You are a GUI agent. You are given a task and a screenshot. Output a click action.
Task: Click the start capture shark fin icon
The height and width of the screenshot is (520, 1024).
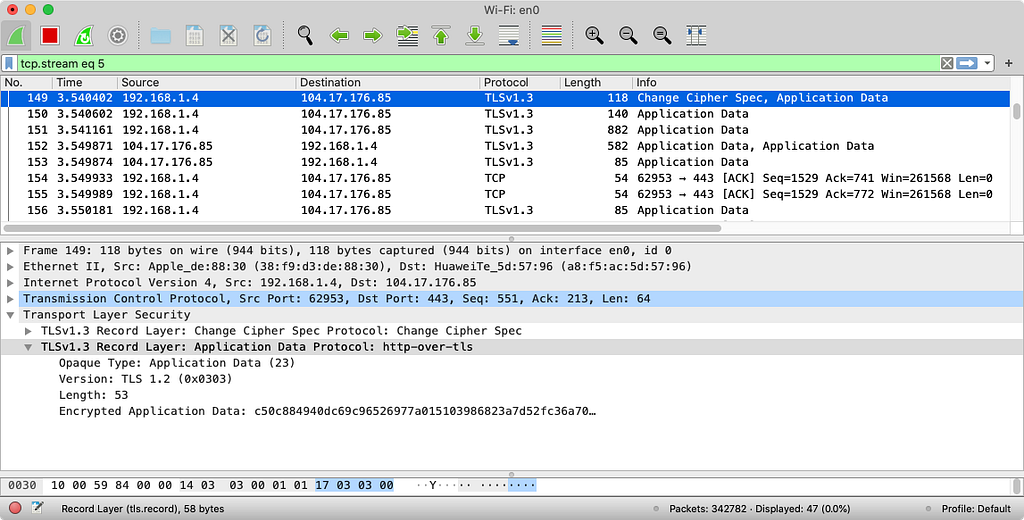coord(16,35)
